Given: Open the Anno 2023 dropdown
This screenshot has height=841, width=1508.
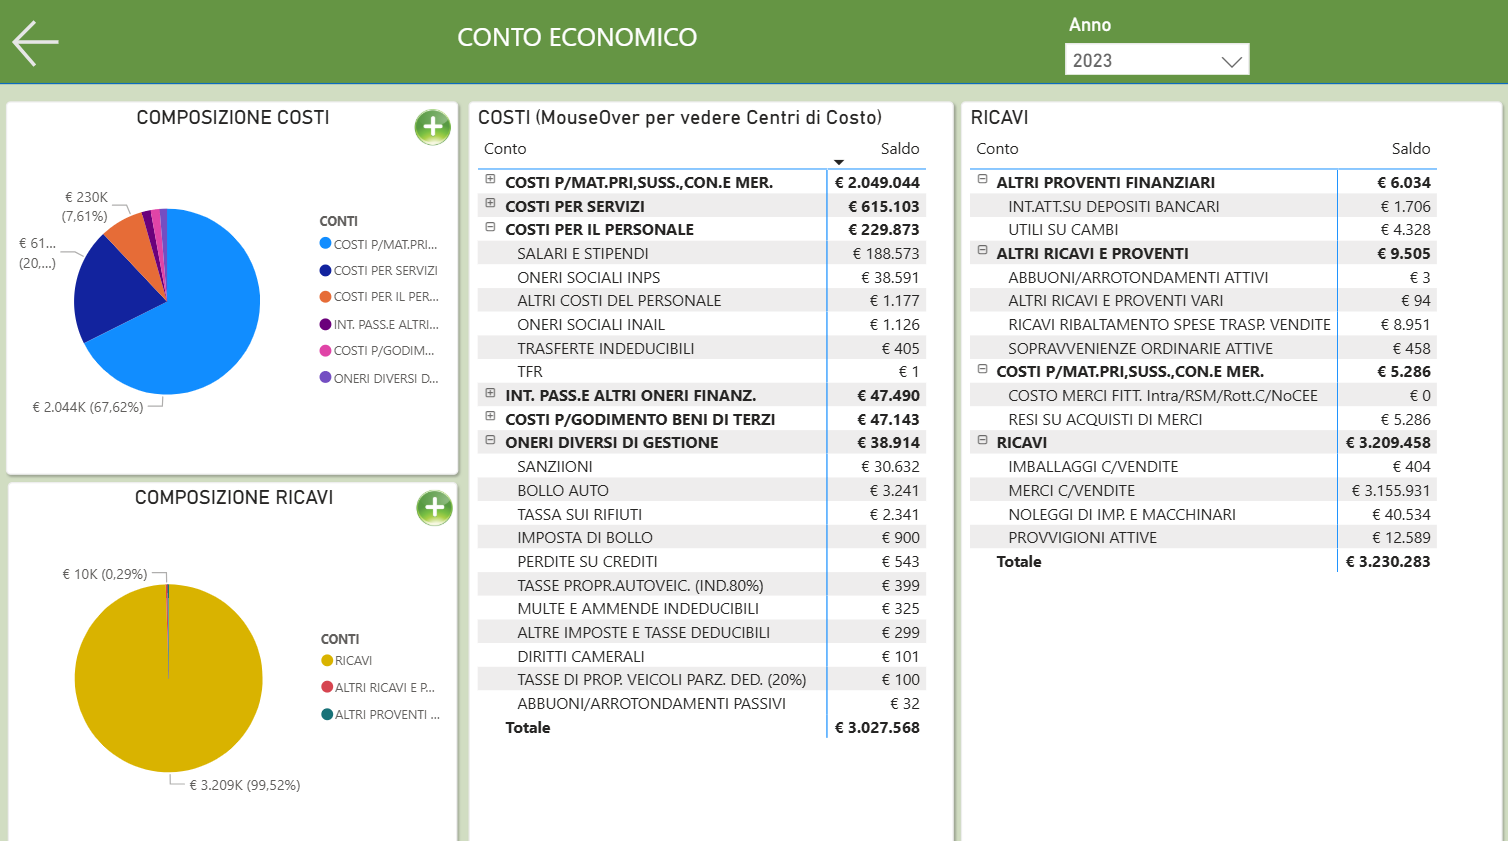Looking at the screenshot, I should coord(1157,60).
